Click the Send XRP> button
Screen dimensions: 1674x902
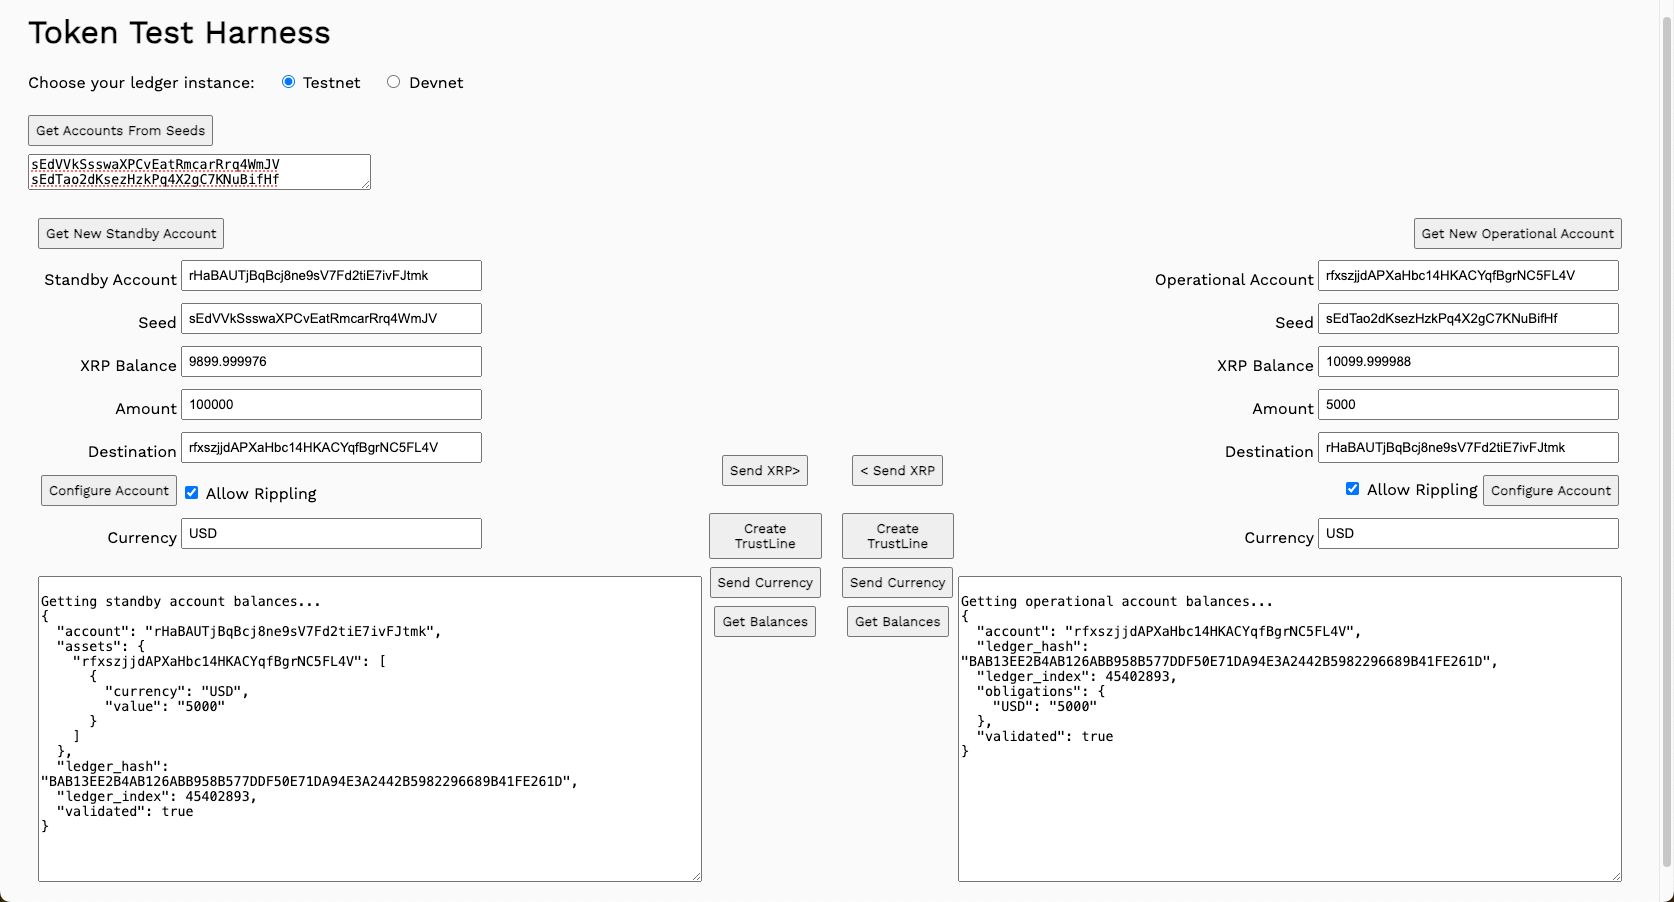pyautogui.click(x=764, y=471)
